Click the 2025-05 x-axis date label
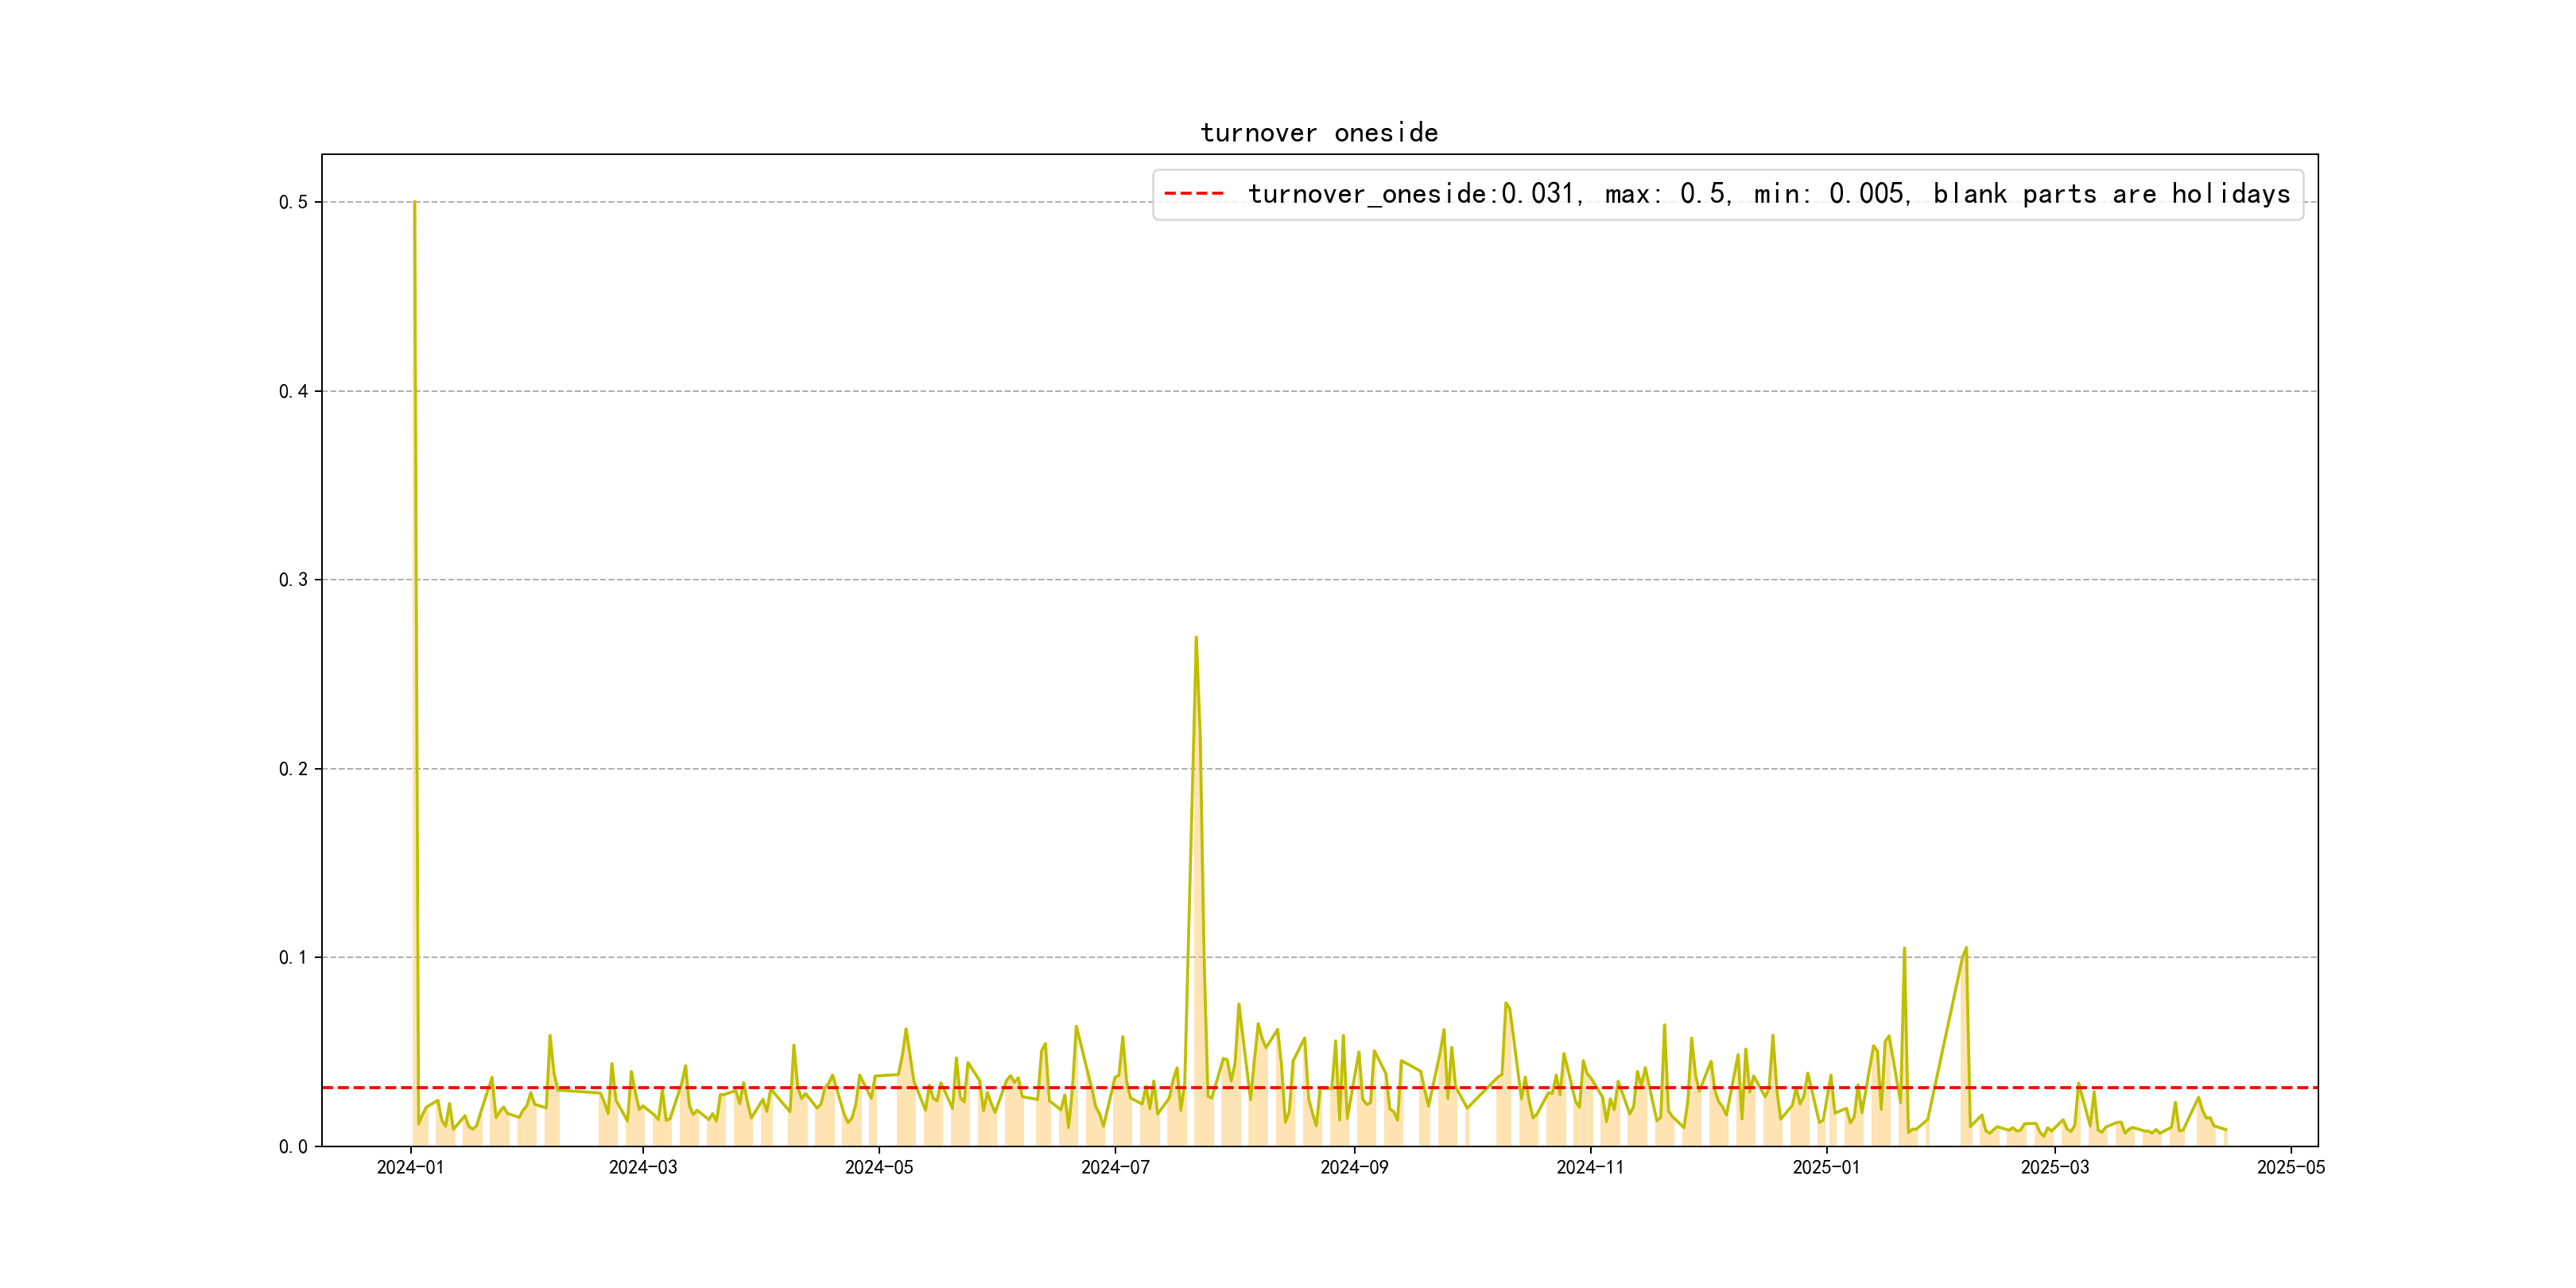 tap(2290, 1167)
